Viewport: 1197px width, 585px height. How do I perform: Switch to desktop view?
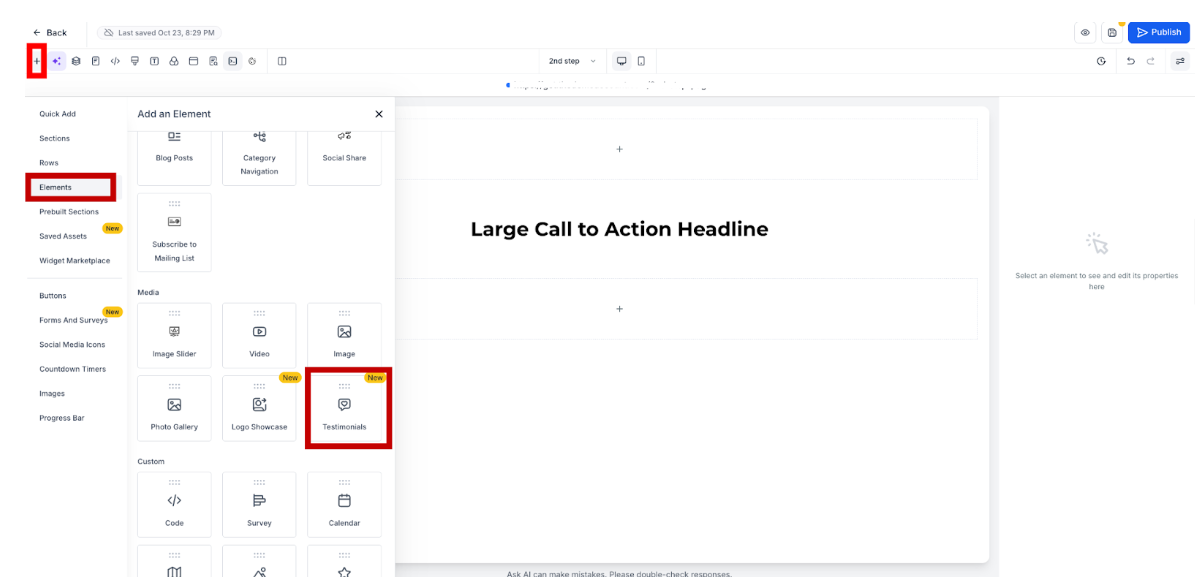(621, 61)
